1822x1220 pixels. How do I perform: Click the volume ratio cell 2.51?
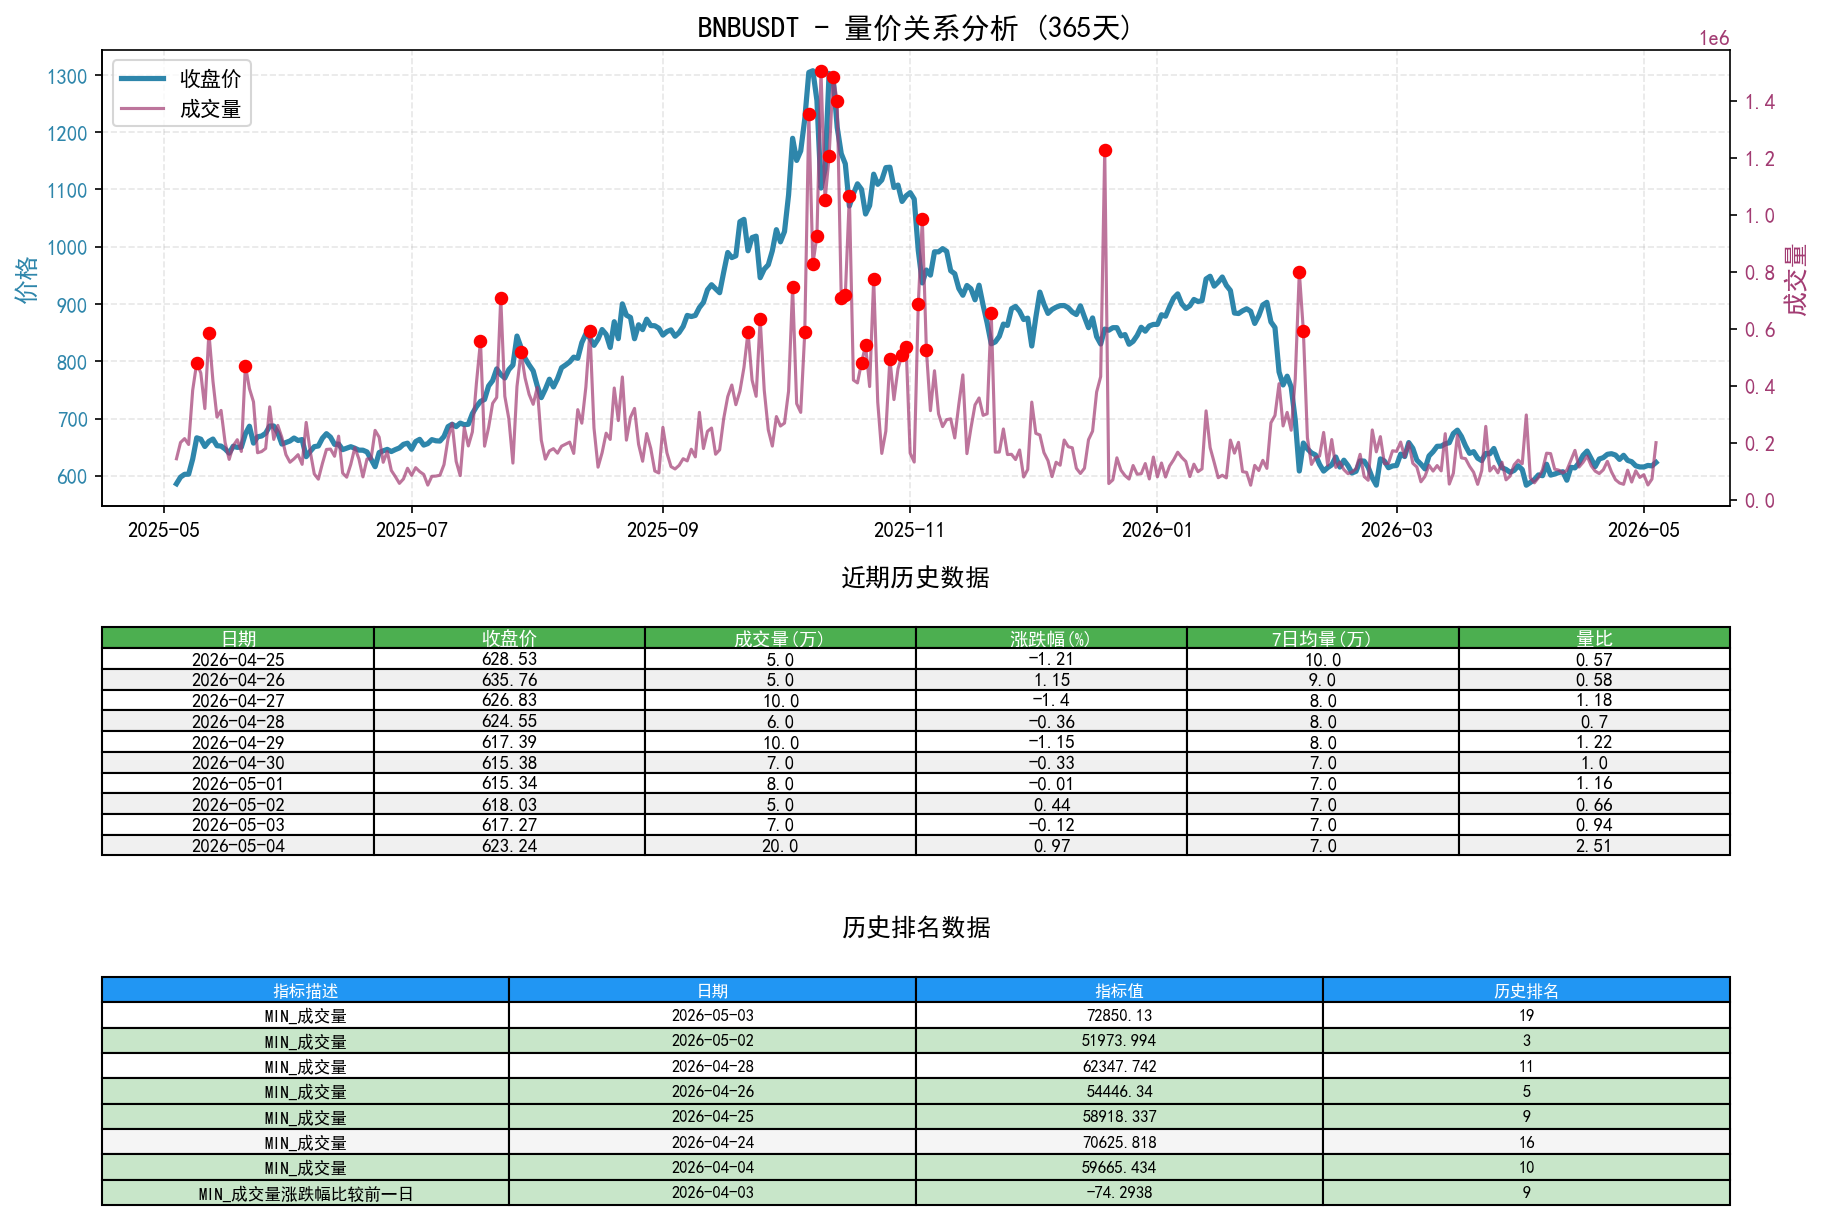point(1594,846)
